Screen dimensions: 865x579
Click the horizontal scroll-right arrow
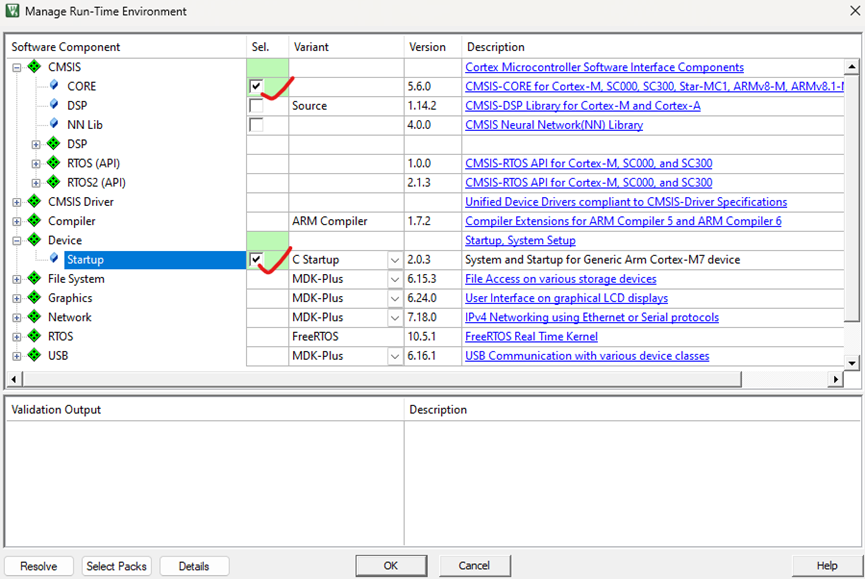click(836, 379)
